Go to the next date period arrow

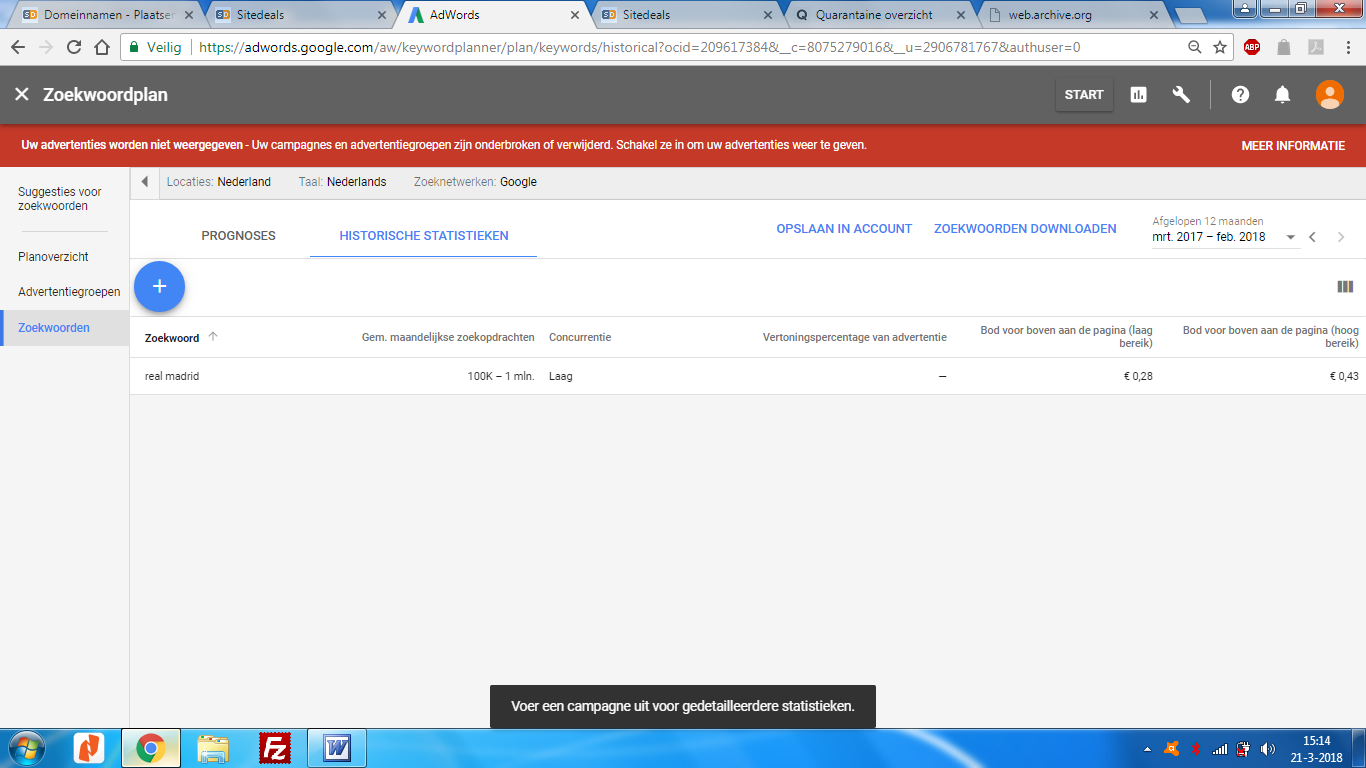1341,237
